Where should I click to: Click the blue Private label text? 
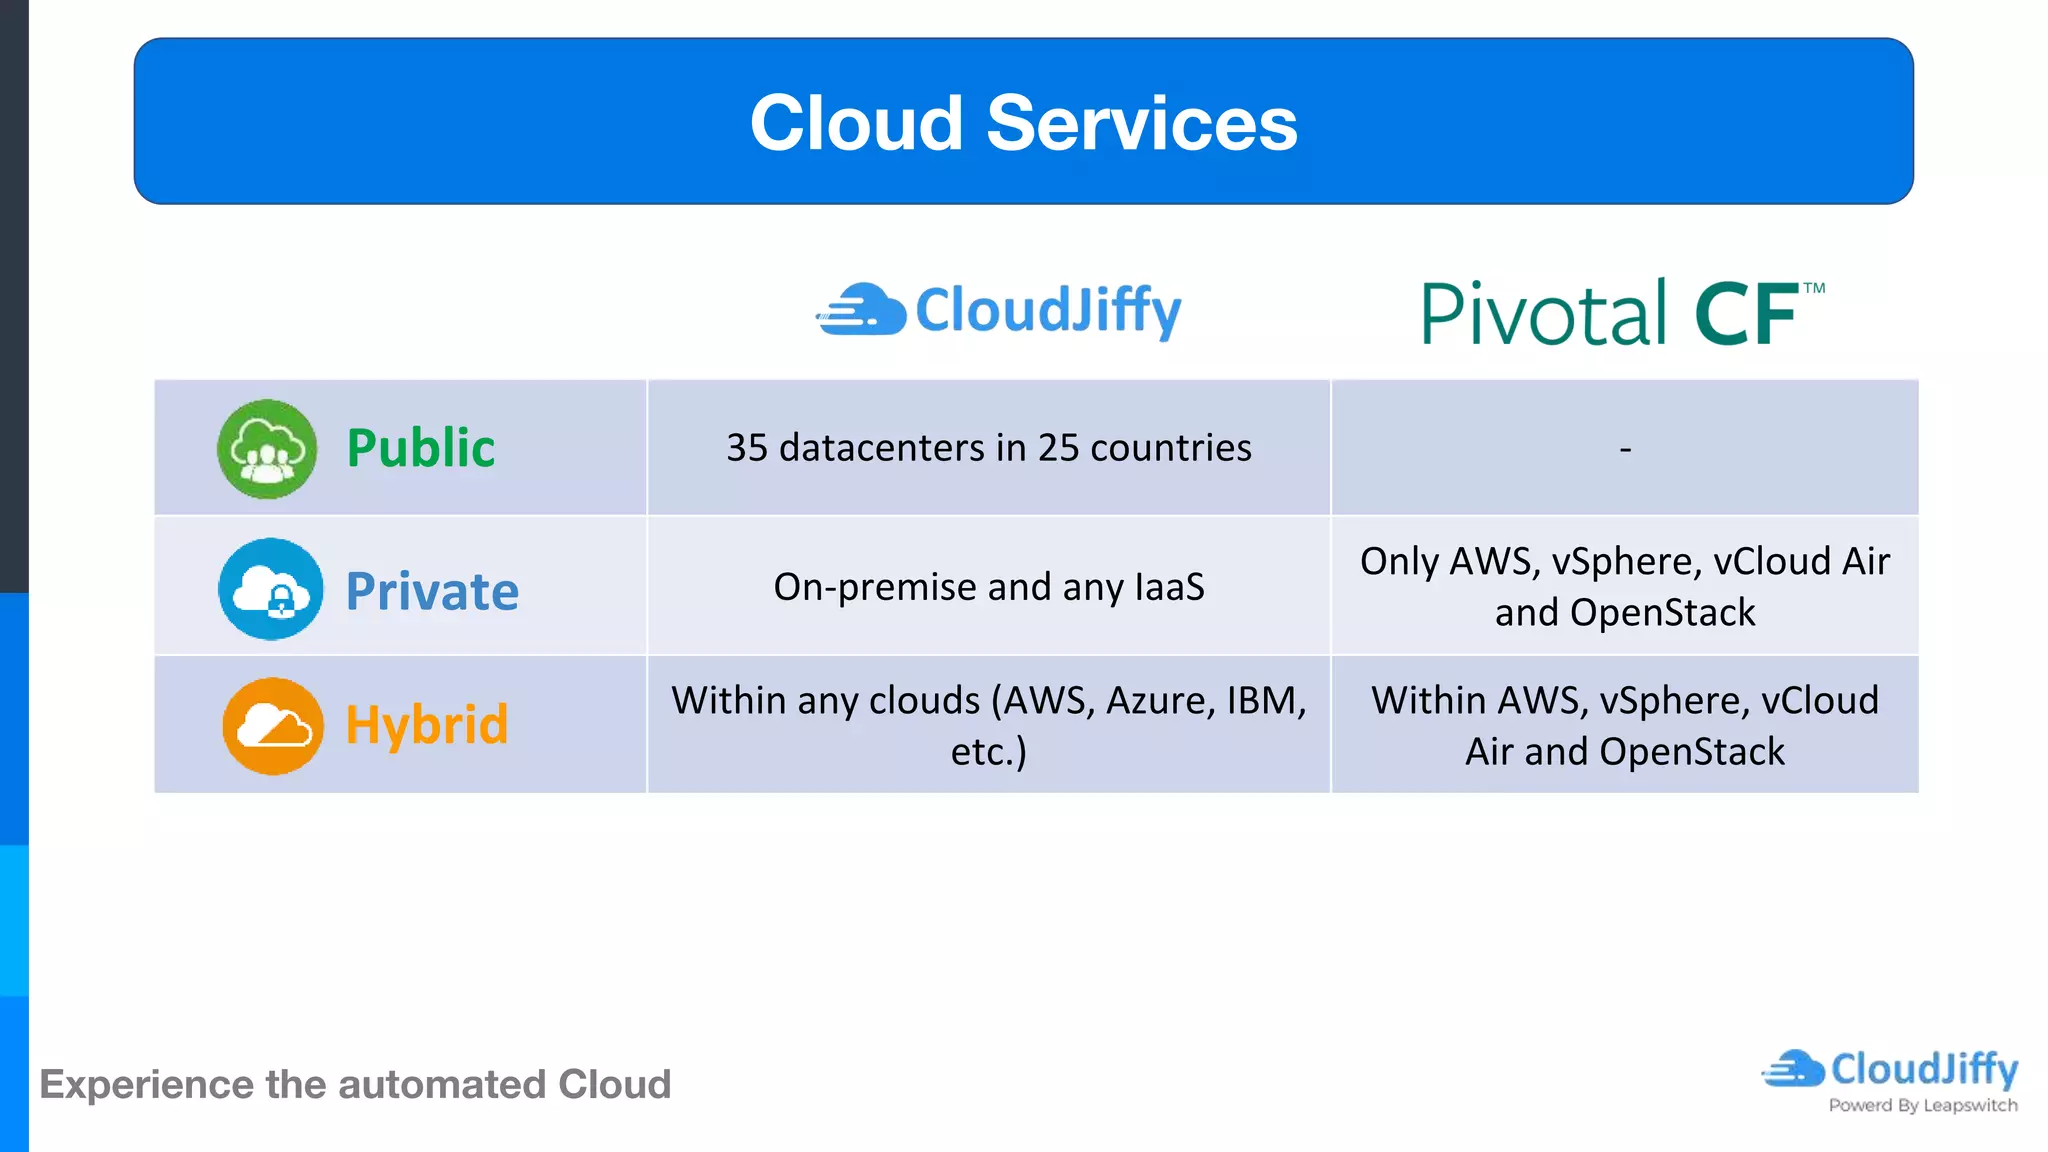pyautogui.click(x=432, y=591)
